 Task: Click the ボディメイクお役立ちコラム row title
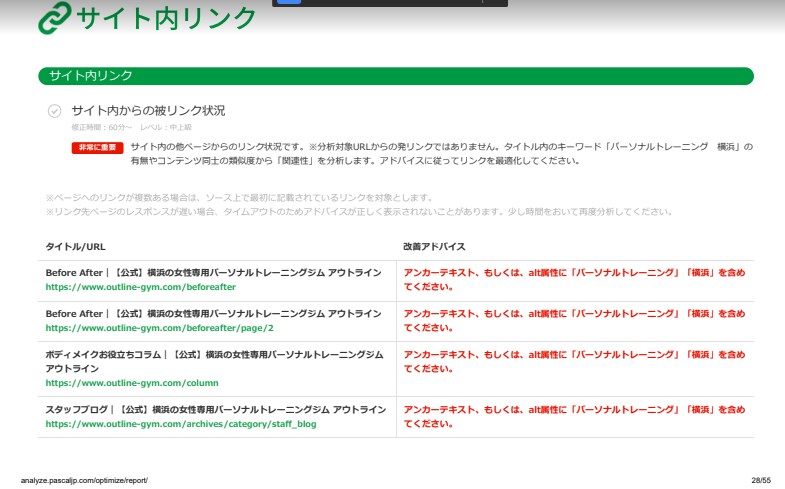click(214, 361)
